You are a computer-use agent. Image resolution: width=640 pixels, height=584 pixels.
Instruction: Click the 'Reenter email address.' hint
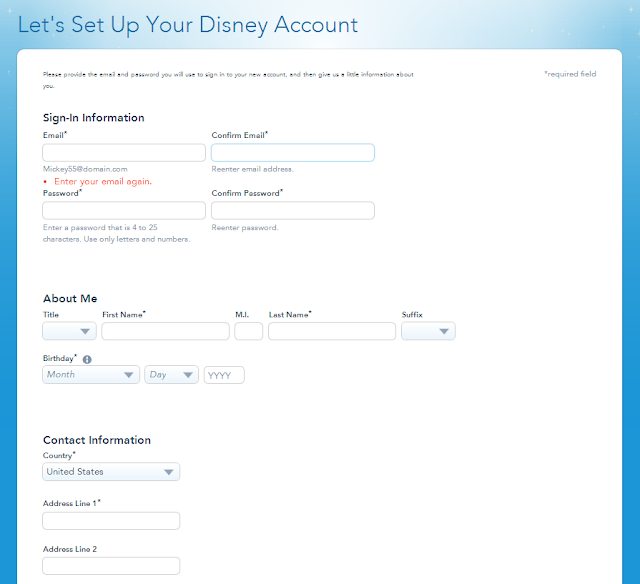coord(252,169)
